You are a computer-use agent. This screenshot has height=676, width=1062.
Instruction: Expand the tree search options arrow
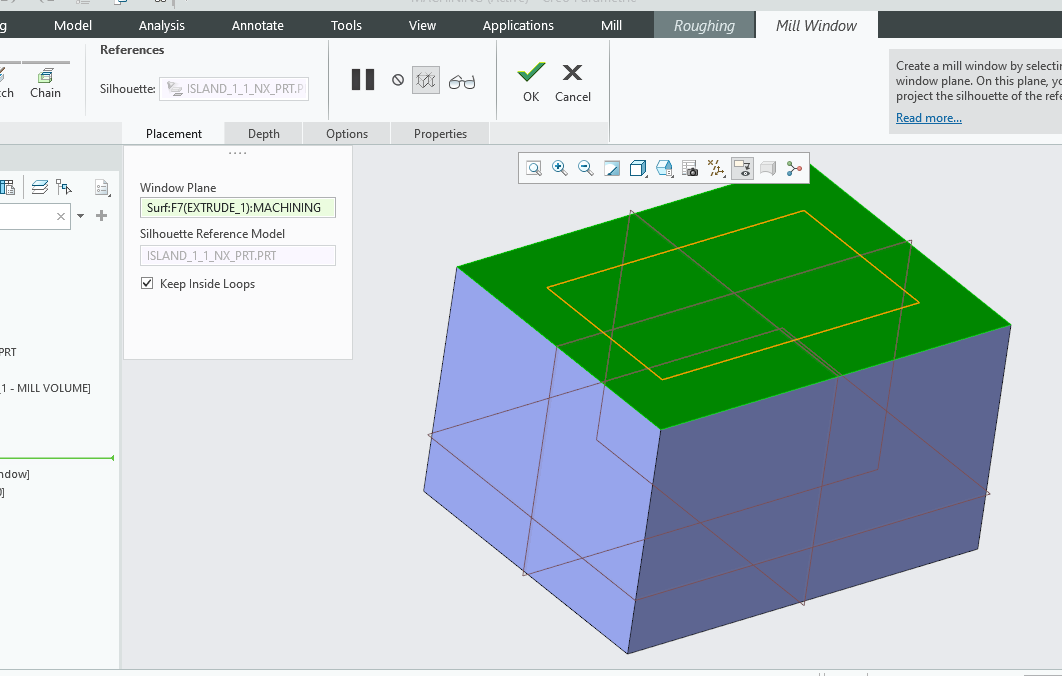click(x=81, y=216)
